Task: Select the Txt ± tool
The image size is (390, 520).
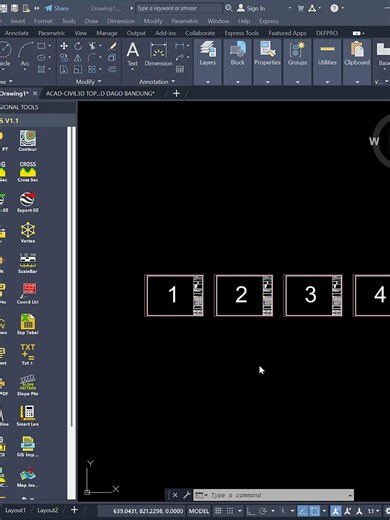Action: point(28,354)
